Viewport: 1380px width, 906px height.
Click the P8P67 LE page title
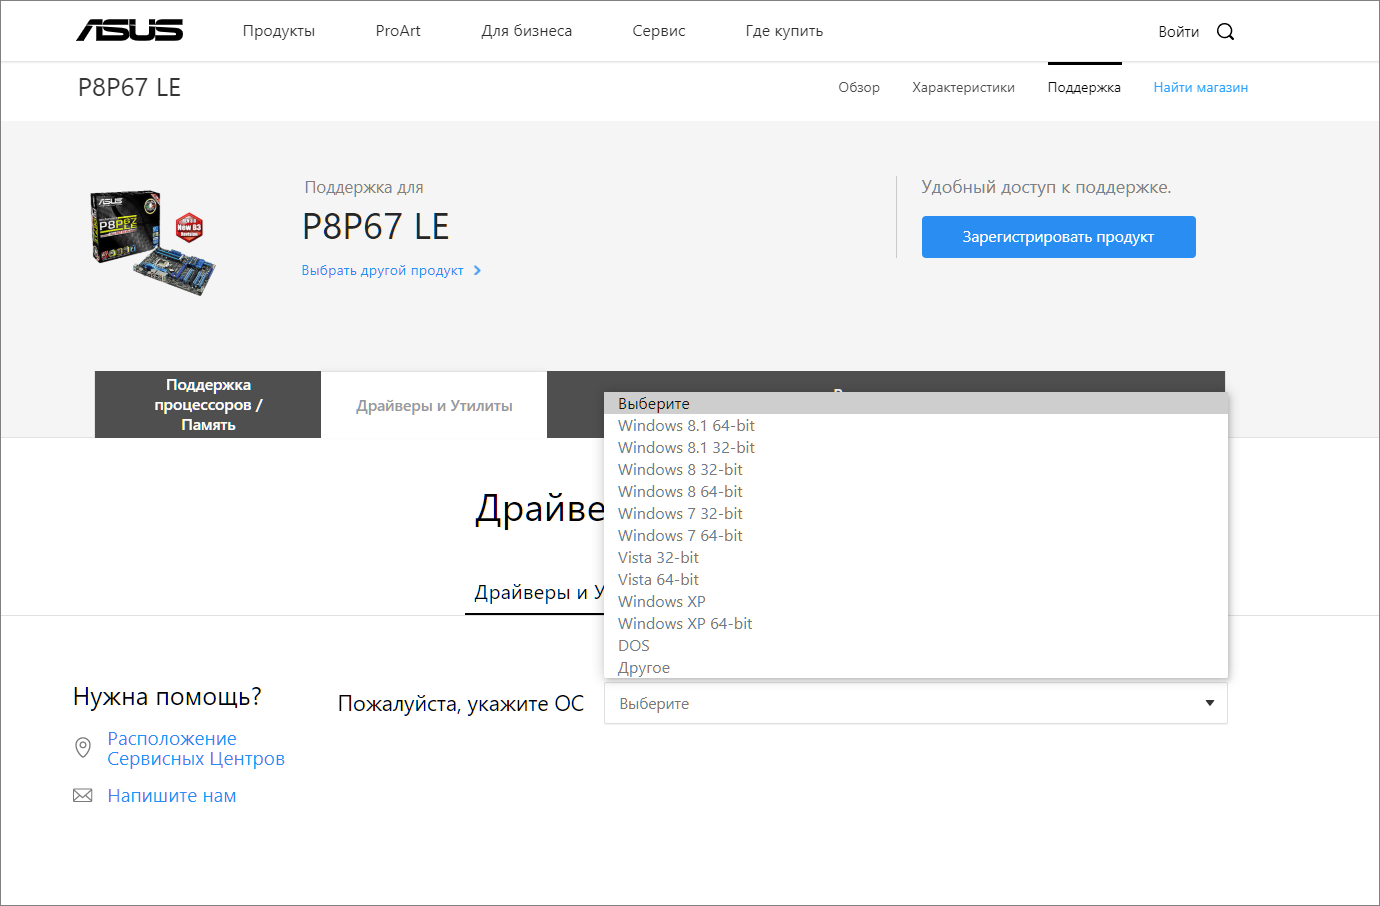[x=130, y=87]
